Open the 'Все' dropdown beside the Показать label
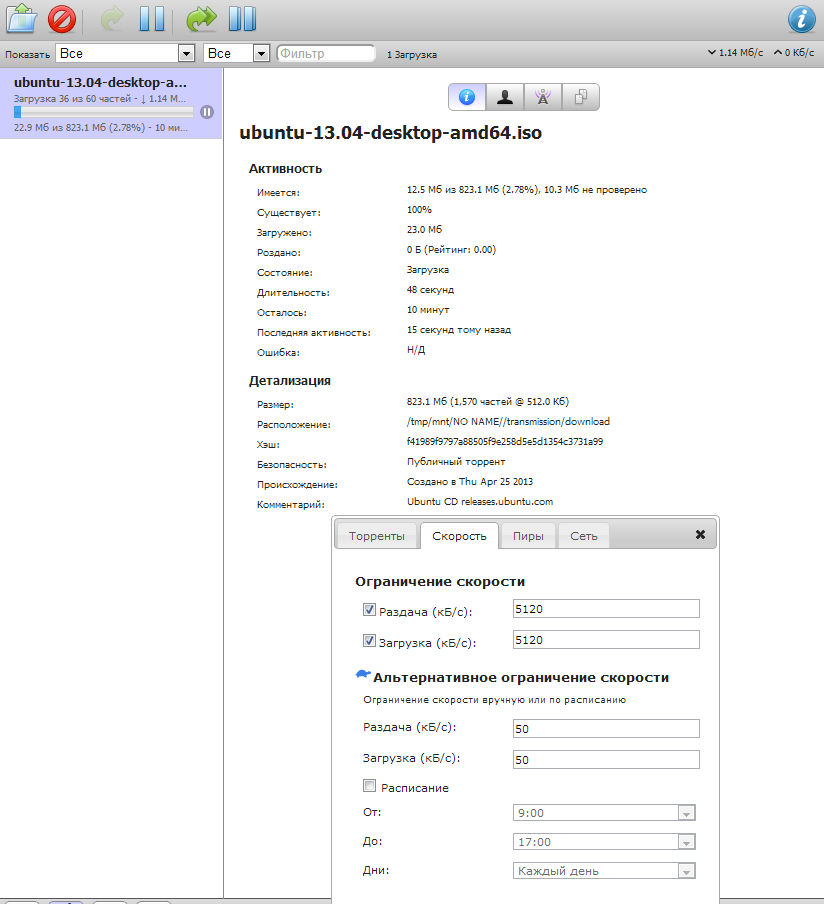Viewport: 824px width, 904px height. coord(125,54)
